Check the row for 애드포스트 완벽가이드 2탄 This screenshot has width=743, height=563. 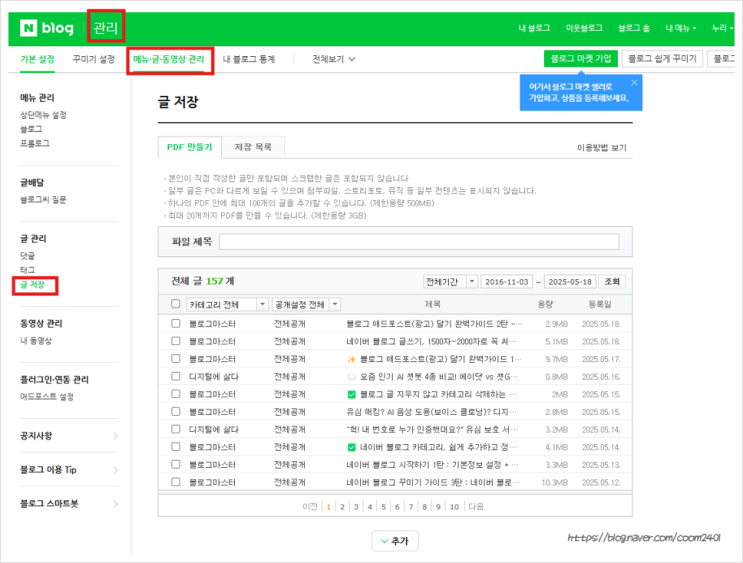point(176,324)
